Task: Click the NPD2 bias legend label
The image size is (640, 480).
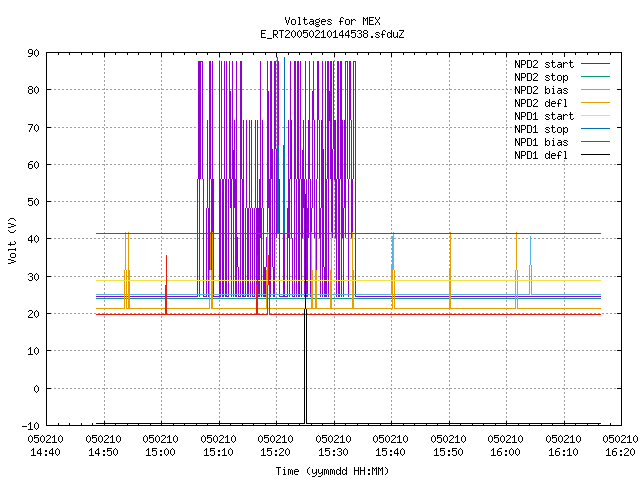Action: point(541,90)
